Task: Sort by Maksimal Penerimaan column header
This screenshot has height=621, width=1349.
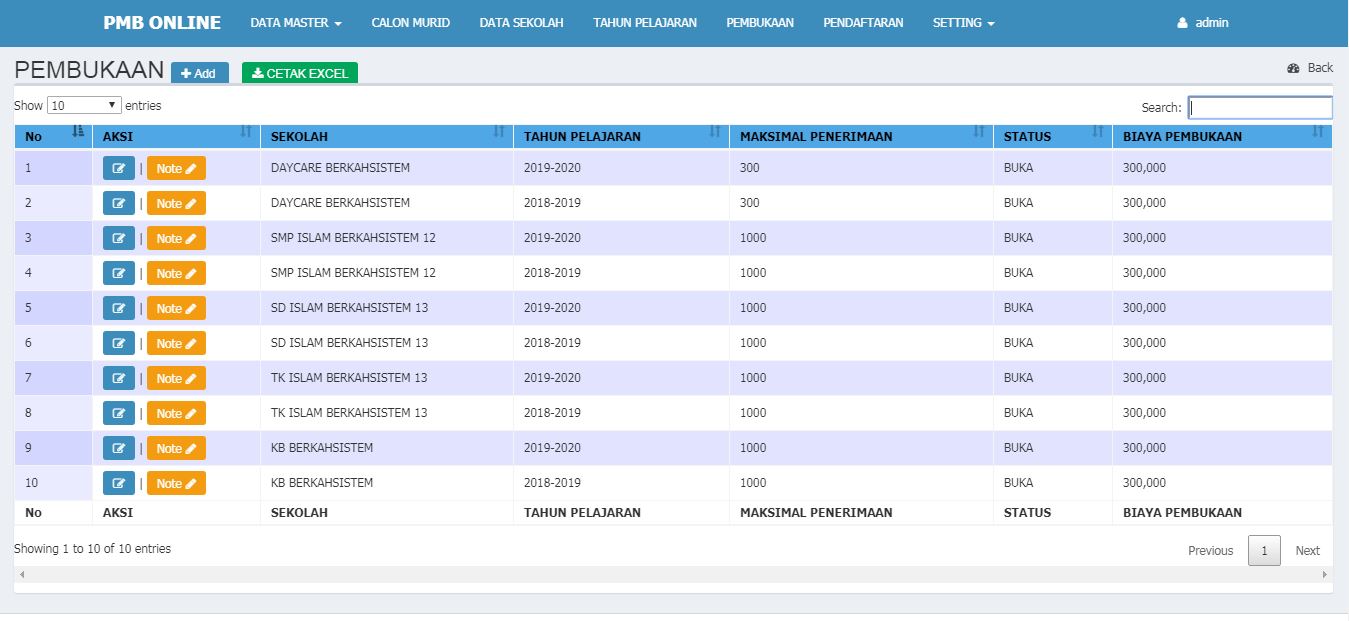Action: tap(860, 136)
